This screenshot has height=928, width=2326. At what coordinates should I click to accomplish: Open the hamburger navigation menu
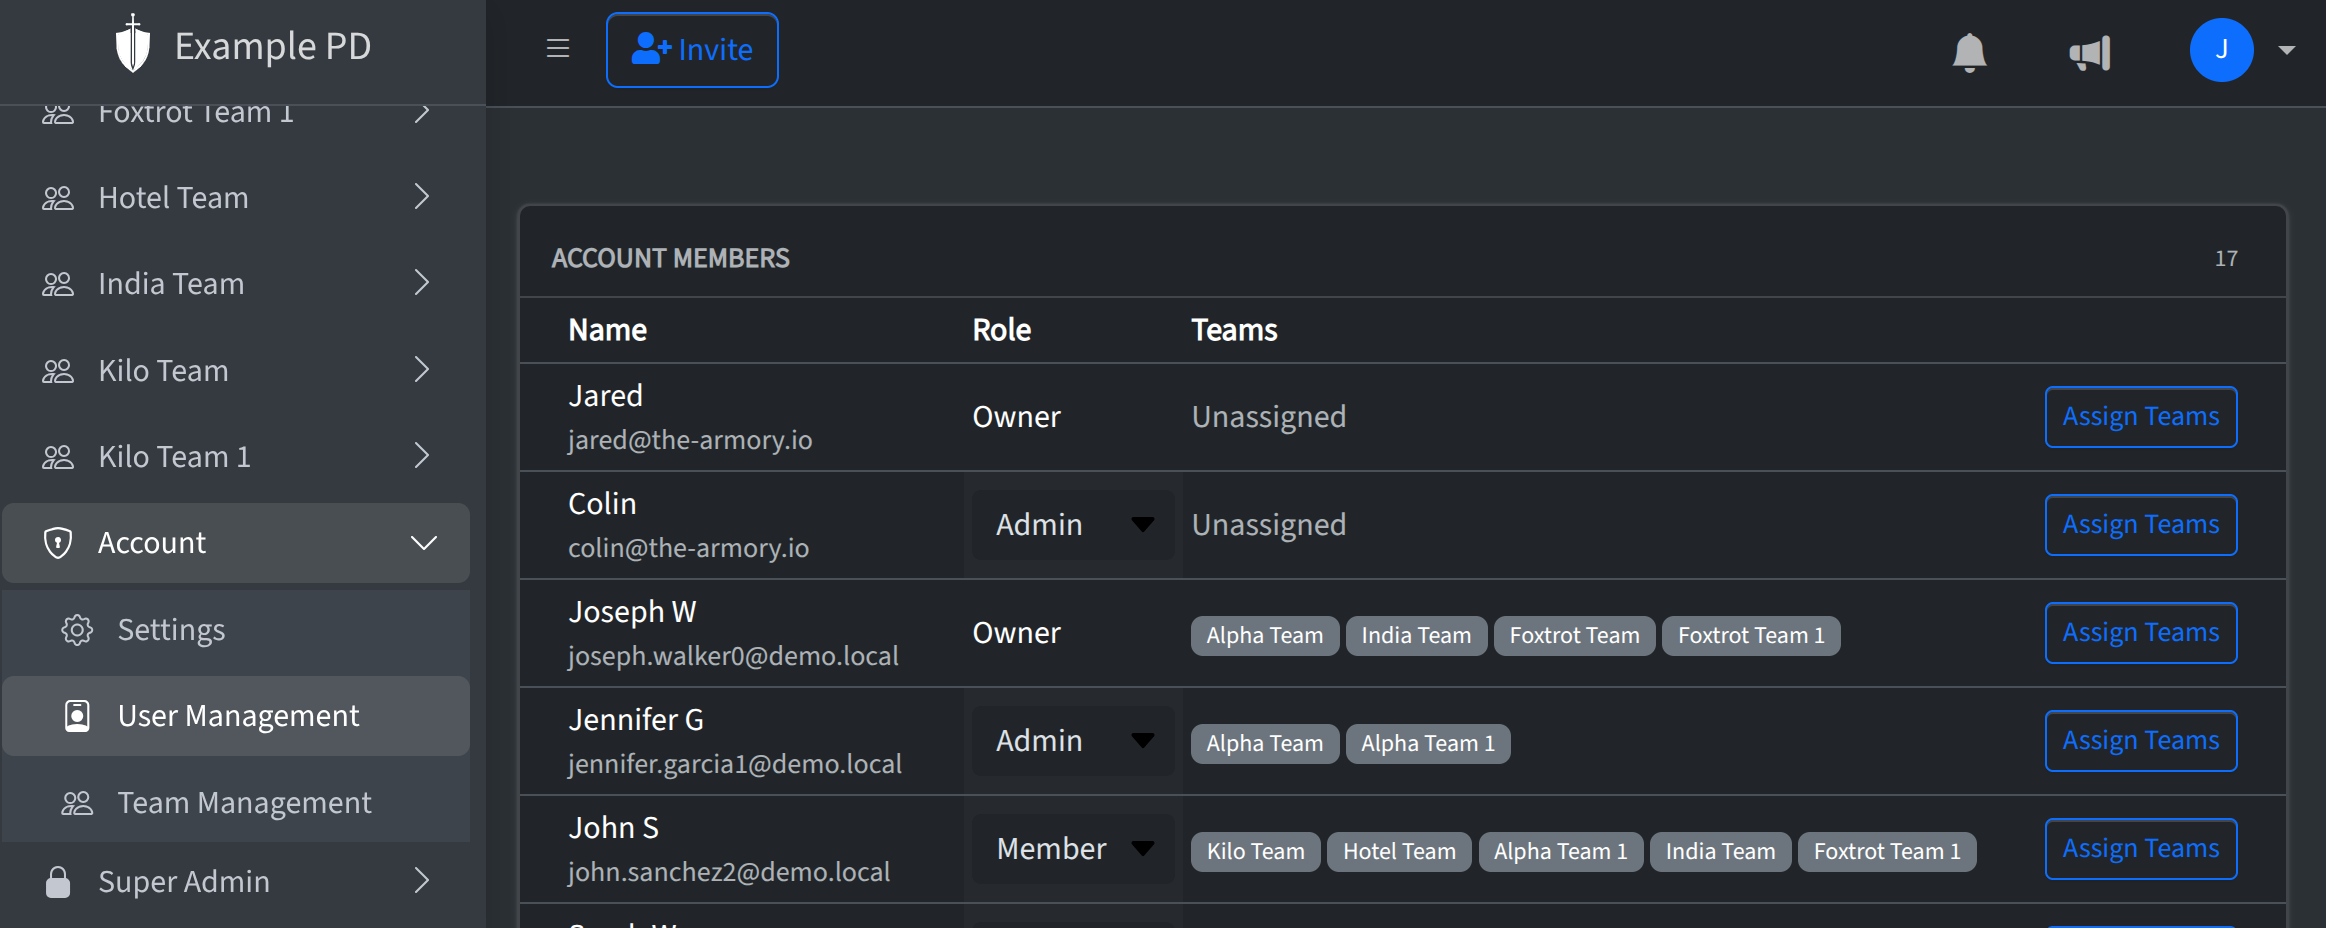(557, 48)
